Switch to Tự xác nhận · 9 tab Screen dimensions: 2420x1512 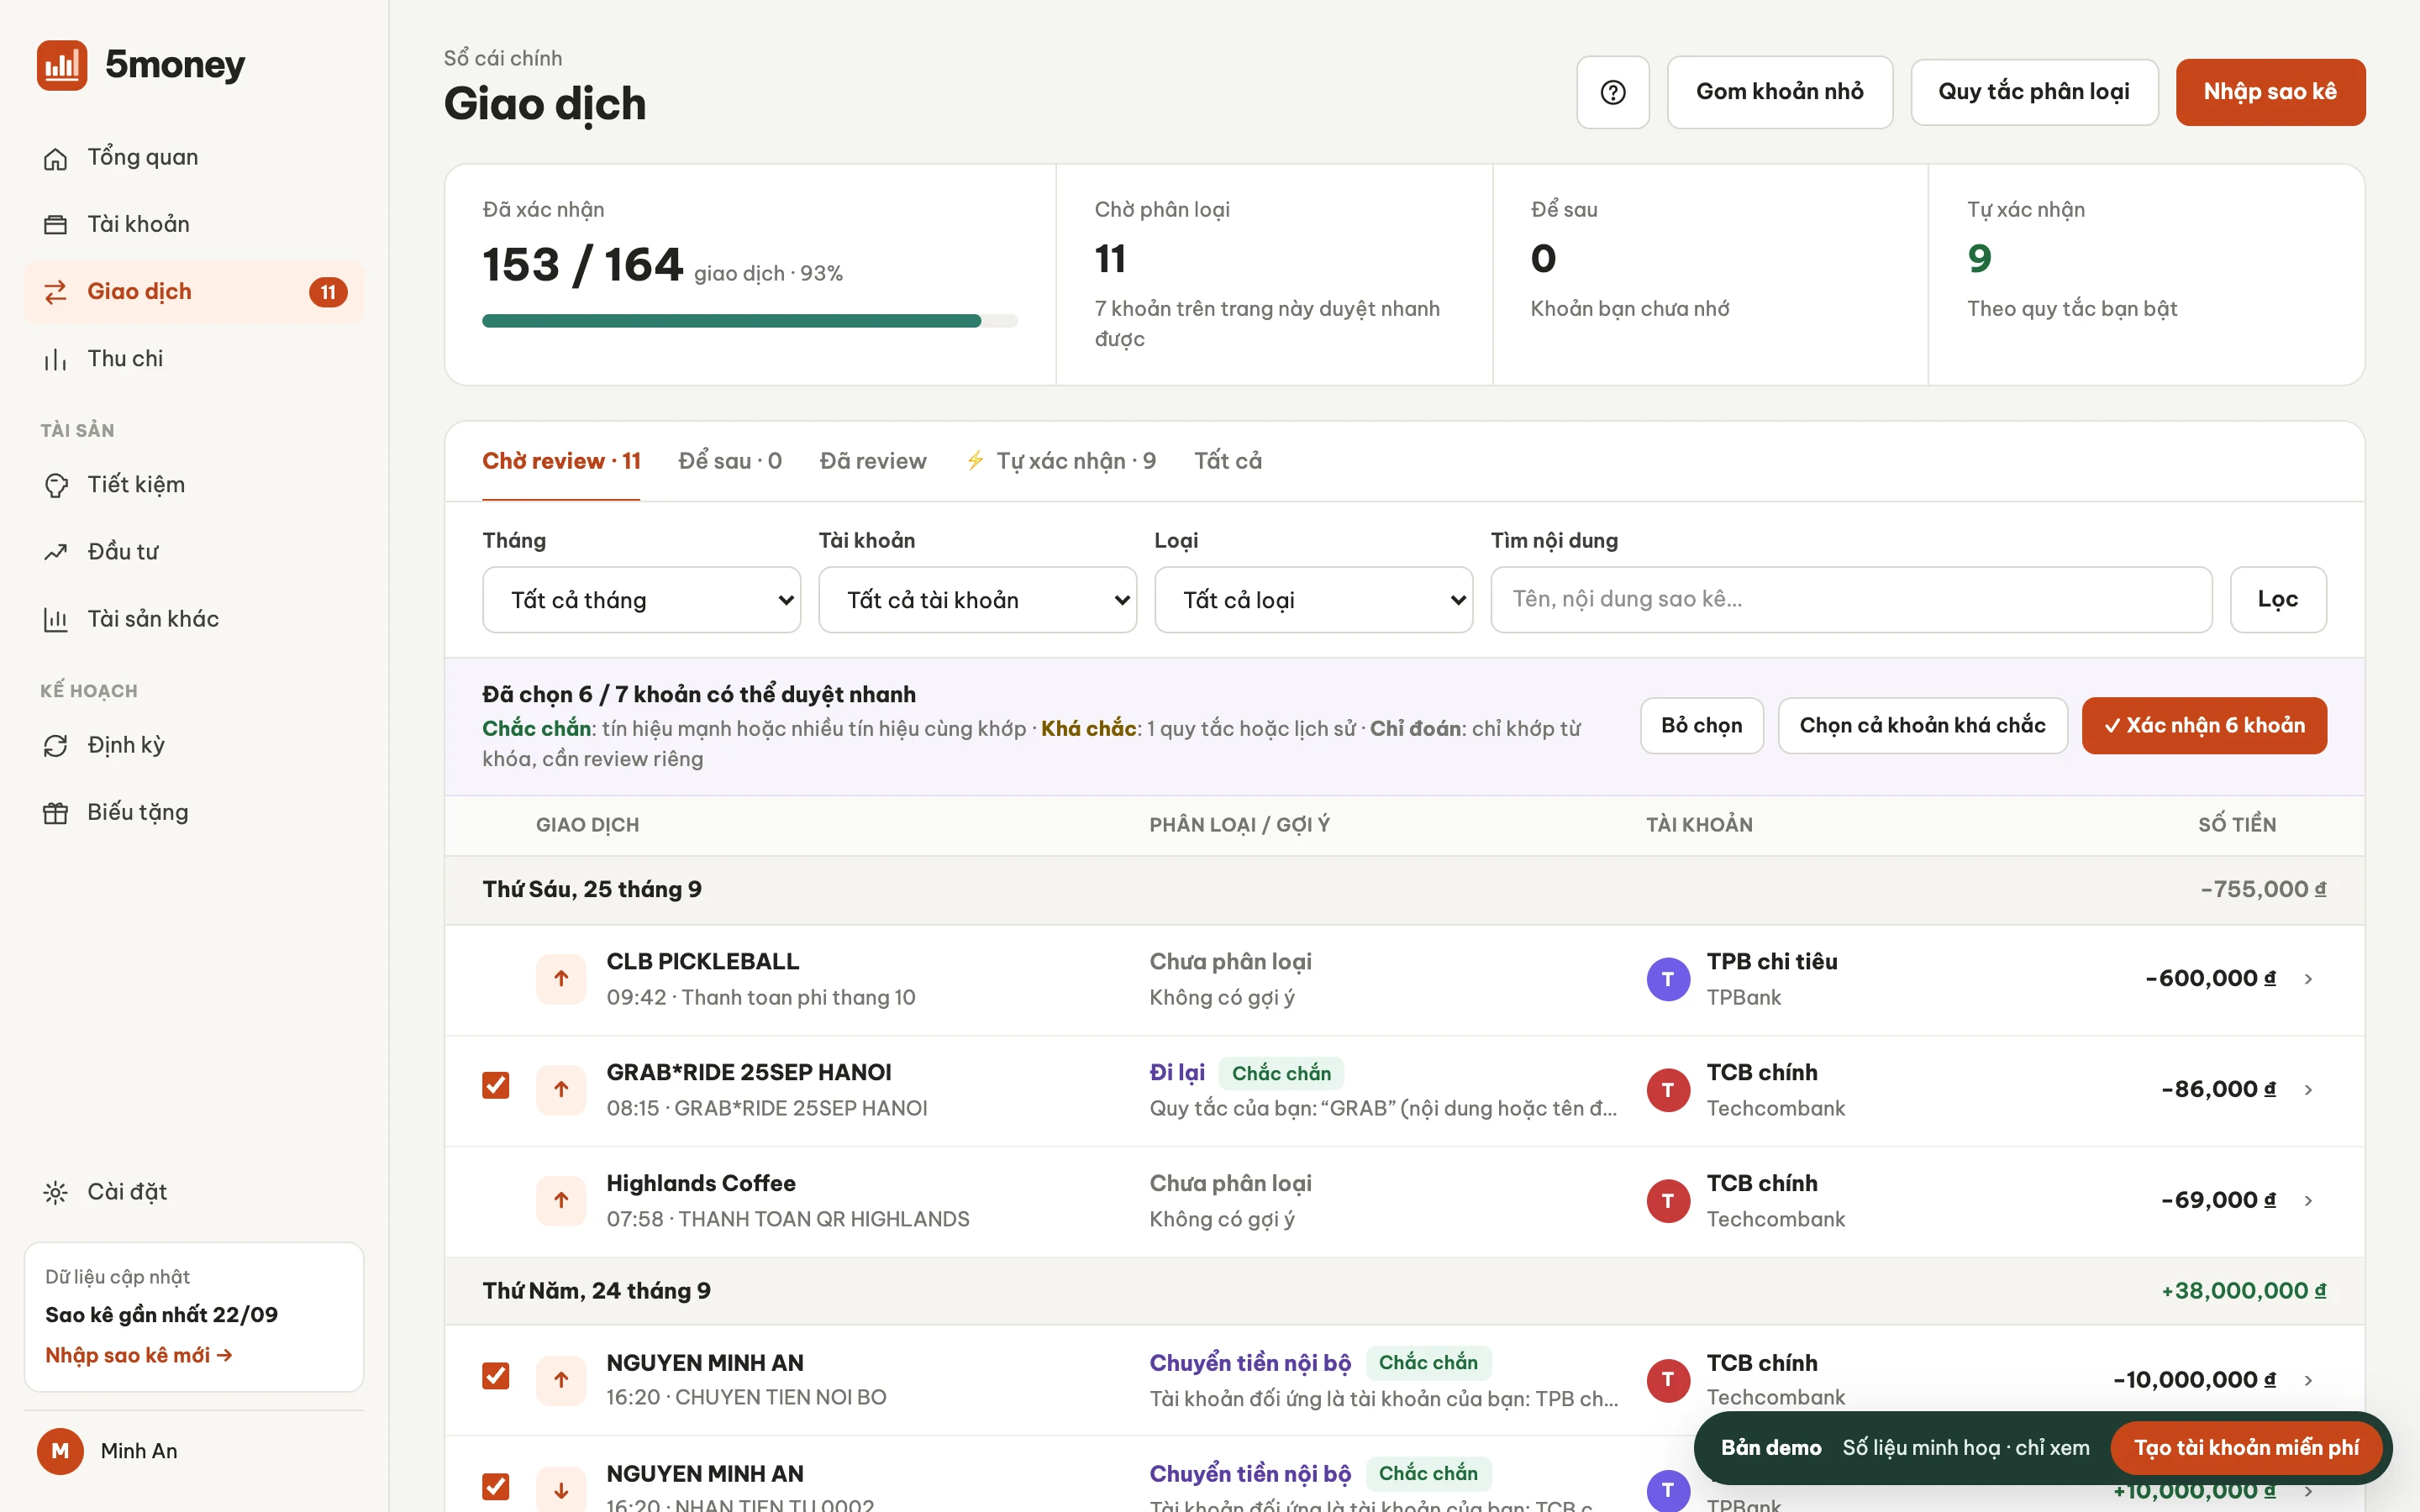(1062, 461)
